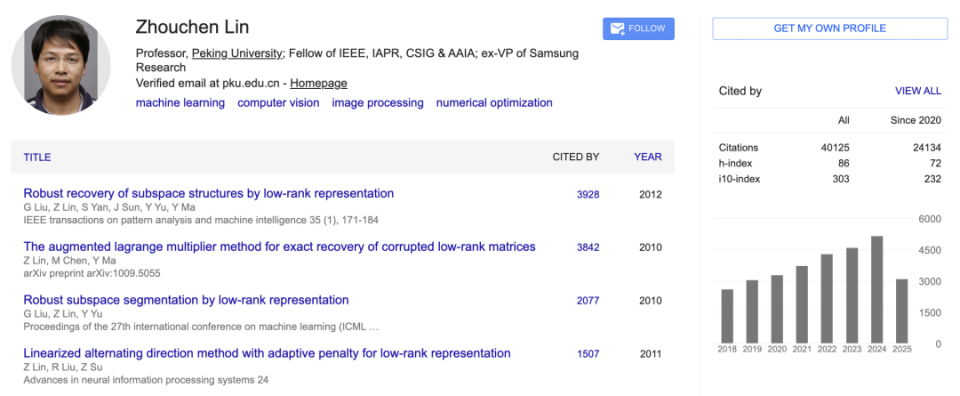Open View All citations link
The image size is (960, 396).
(x=918, y=91)
